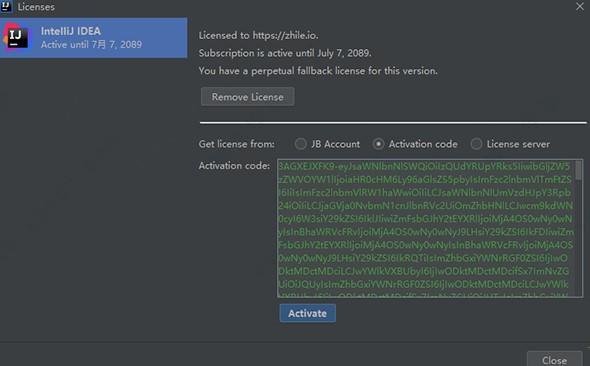The height and width of the screenshot is (366, 590).
Task: Click the subscription active until July 7 text
Action: (x=285, y=53)
